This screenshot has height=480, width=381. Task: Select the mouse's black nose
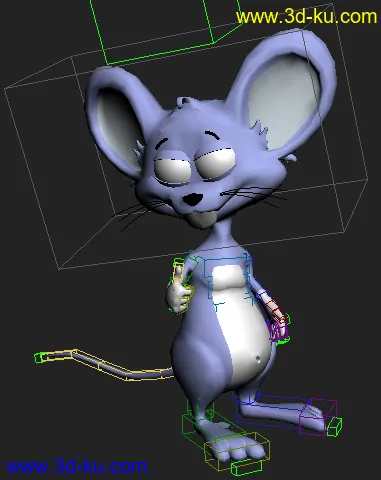pos(192,199)
